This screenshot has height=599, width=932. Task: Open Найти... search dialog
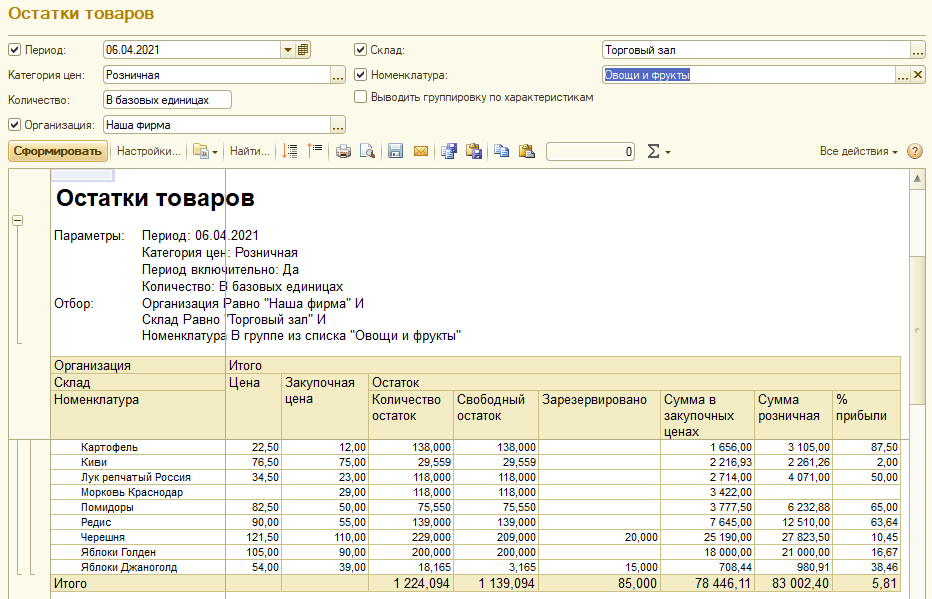250,151
